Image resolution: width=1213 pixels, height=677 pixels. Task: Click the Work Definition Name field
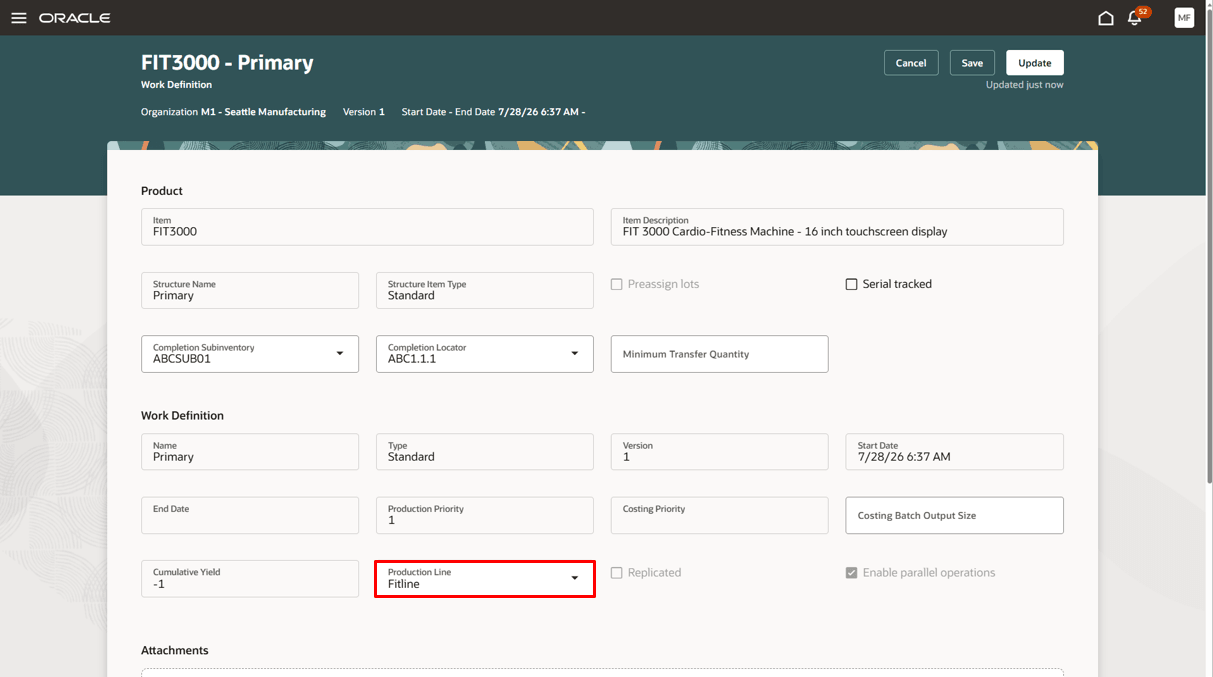tap(250, 452)
